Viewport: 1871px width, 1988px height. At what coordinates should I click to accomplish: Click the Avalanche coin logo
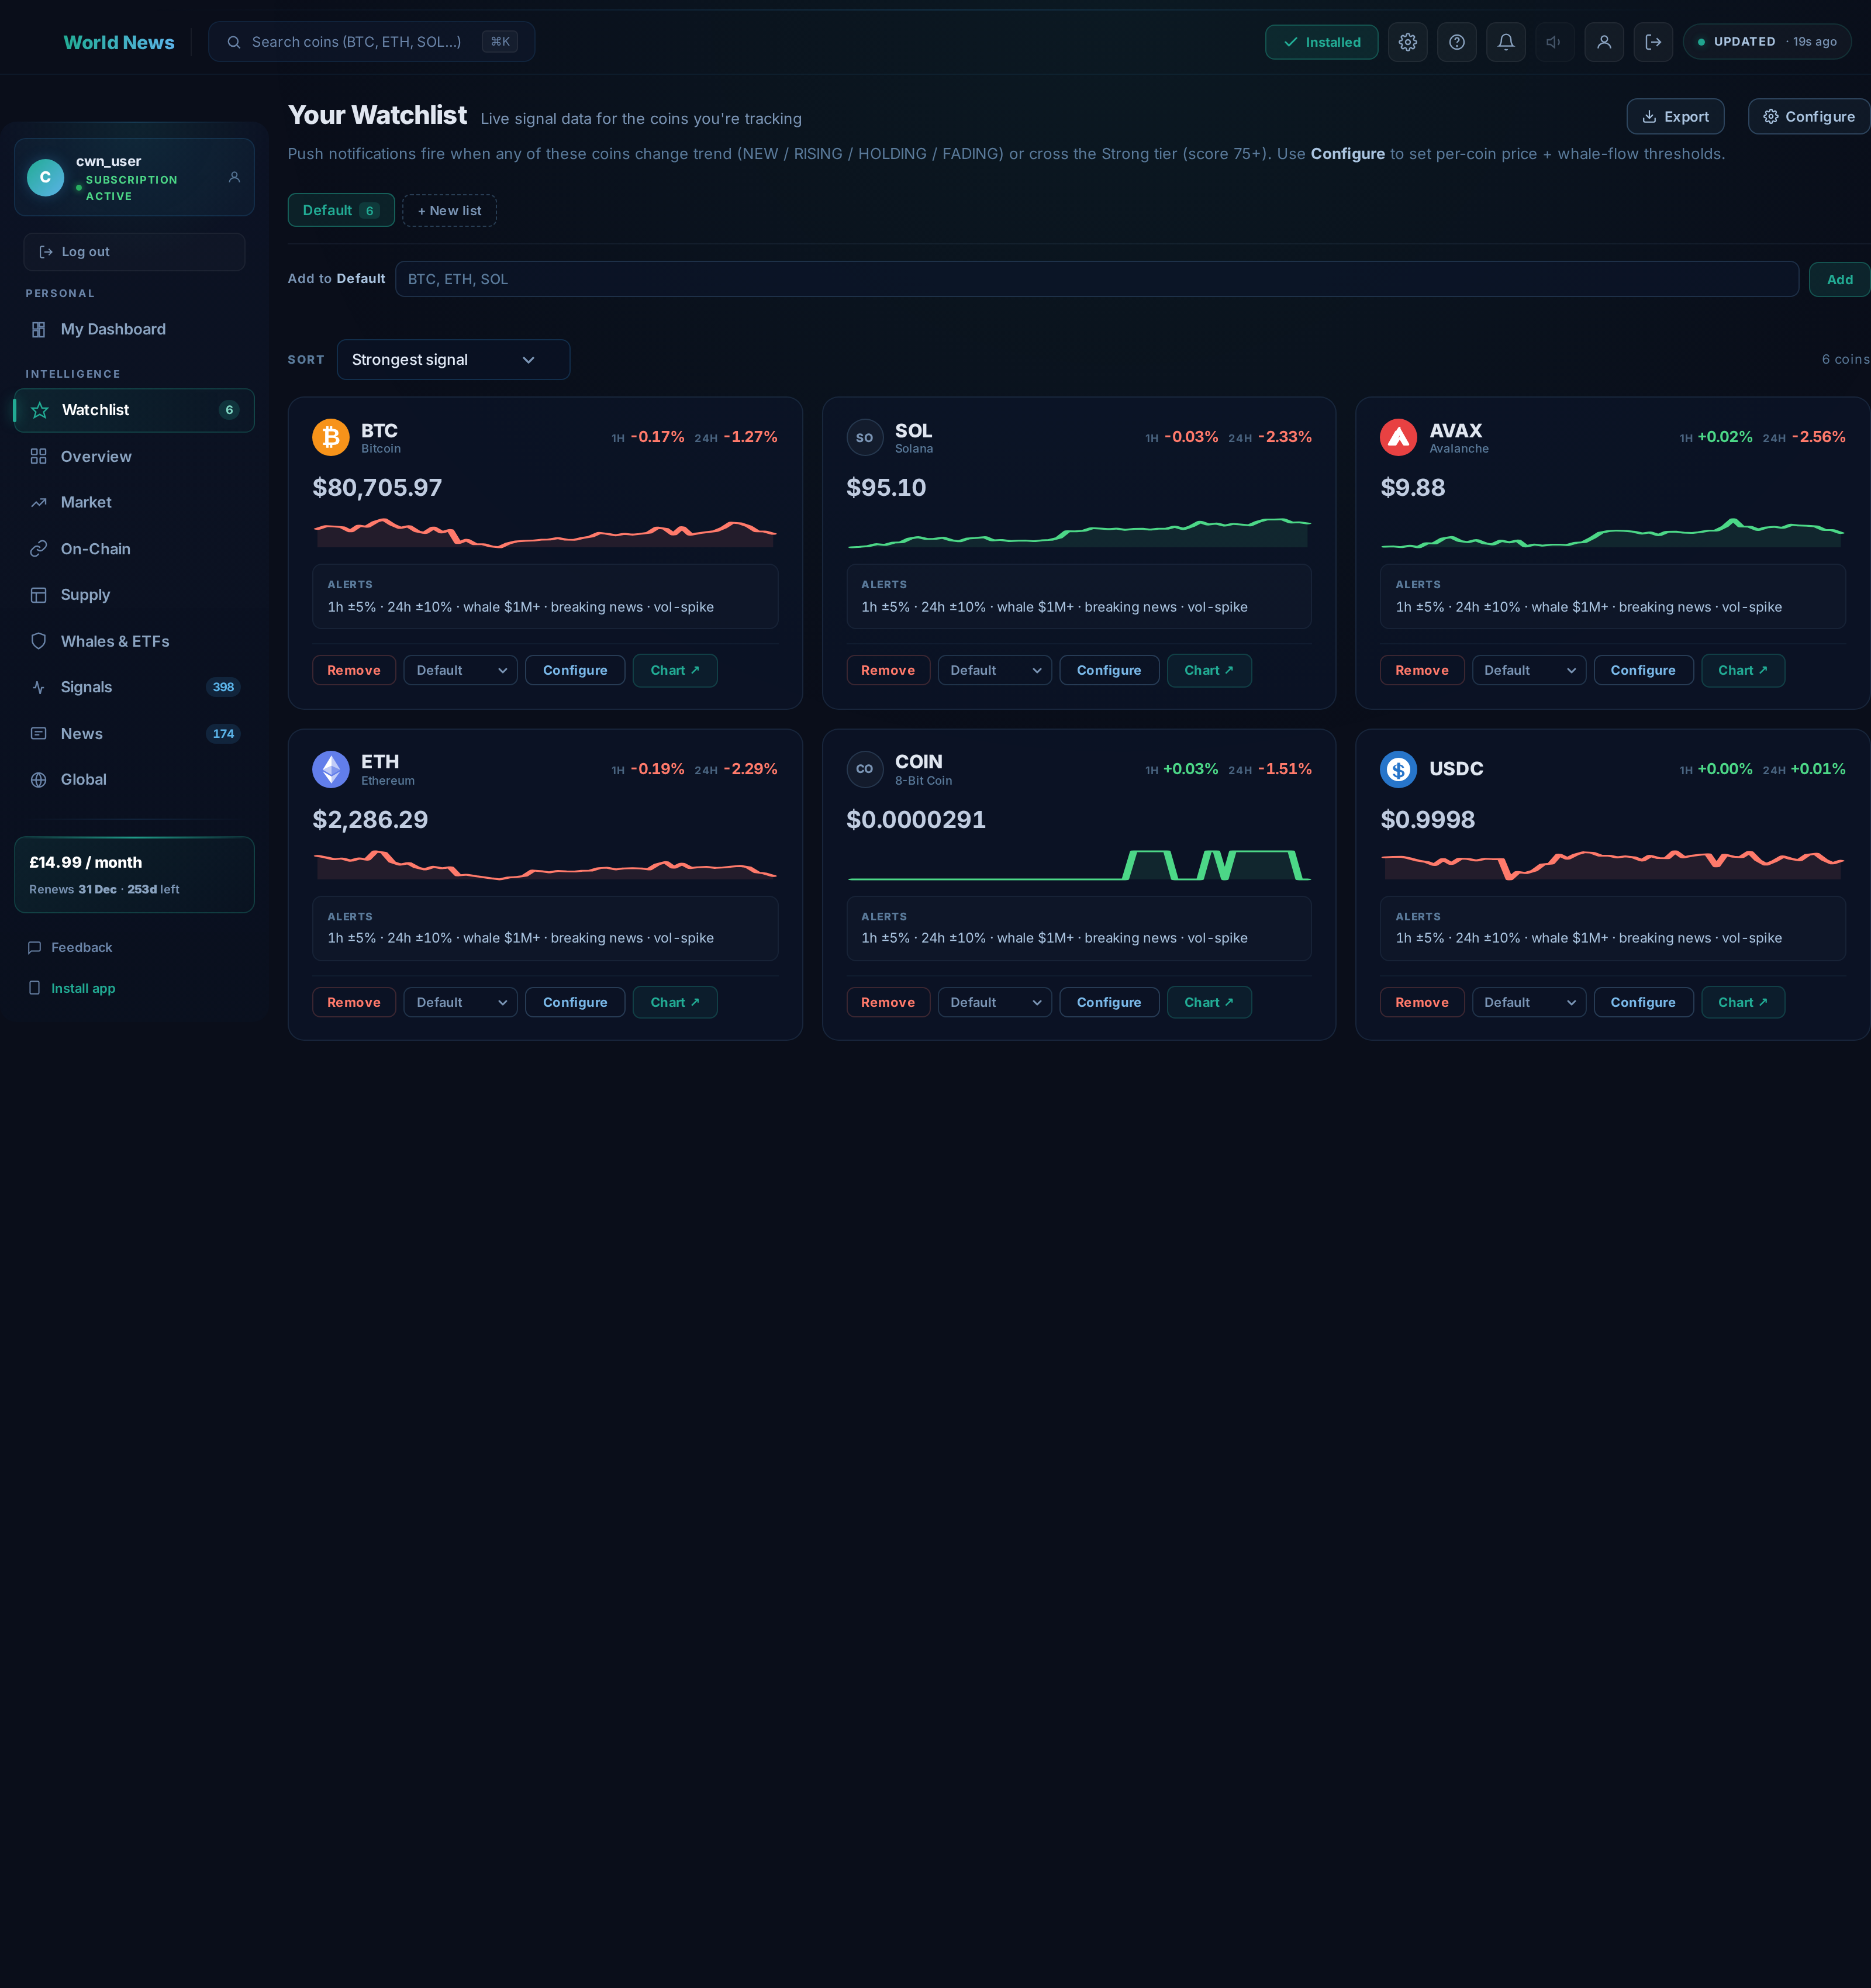tap(1398, 437)
